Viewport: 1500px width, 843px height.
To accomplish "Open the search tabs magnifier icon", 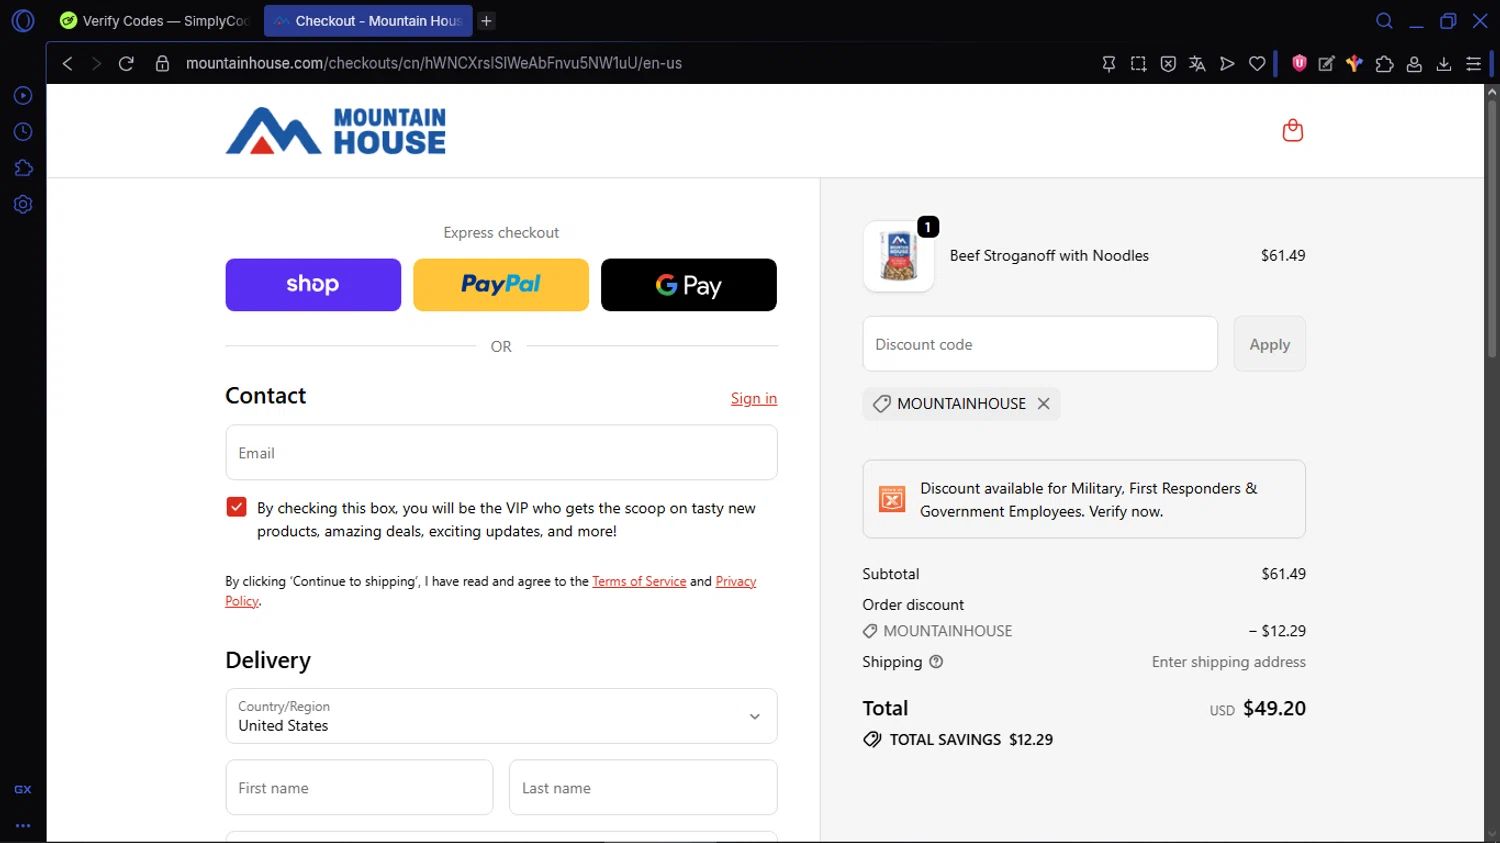I will click(1384, 21).
